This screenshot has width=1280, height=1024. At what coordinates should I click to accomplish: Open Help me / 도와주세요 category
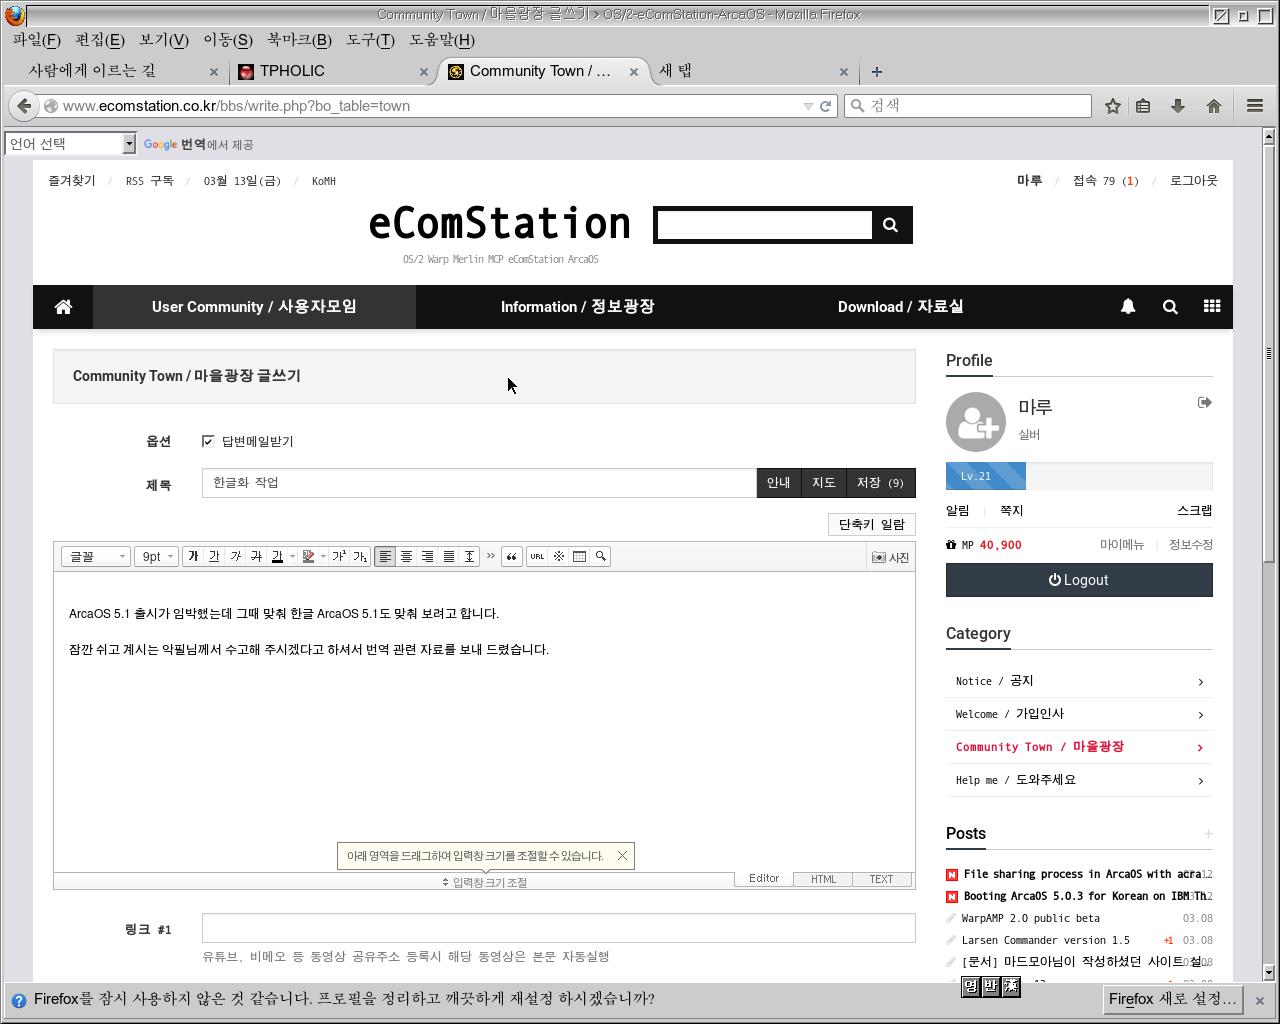(1079, 780)
